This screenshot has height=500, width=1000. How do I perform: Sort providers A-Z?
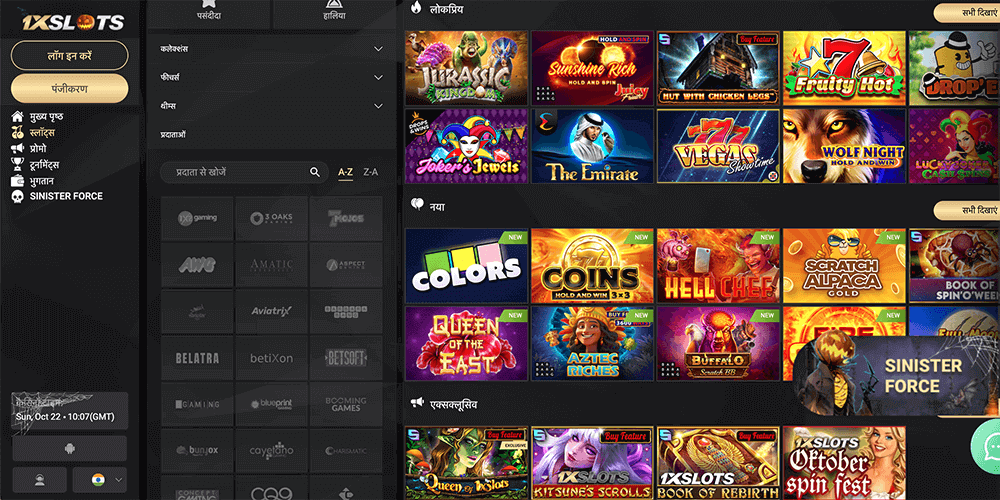point(346,172)
